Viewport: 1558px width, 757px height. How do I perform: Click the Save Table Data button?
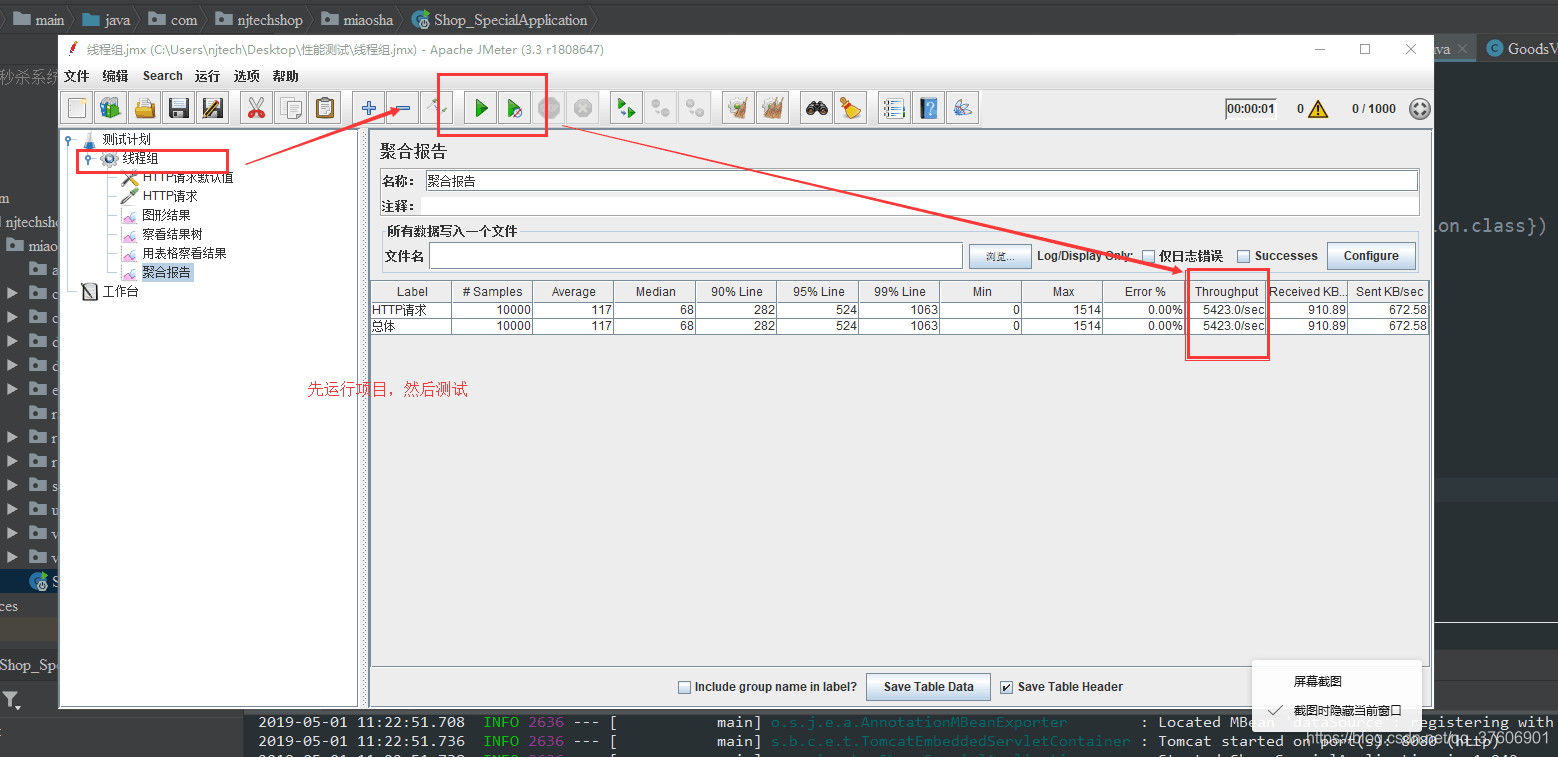pos(928,687)
